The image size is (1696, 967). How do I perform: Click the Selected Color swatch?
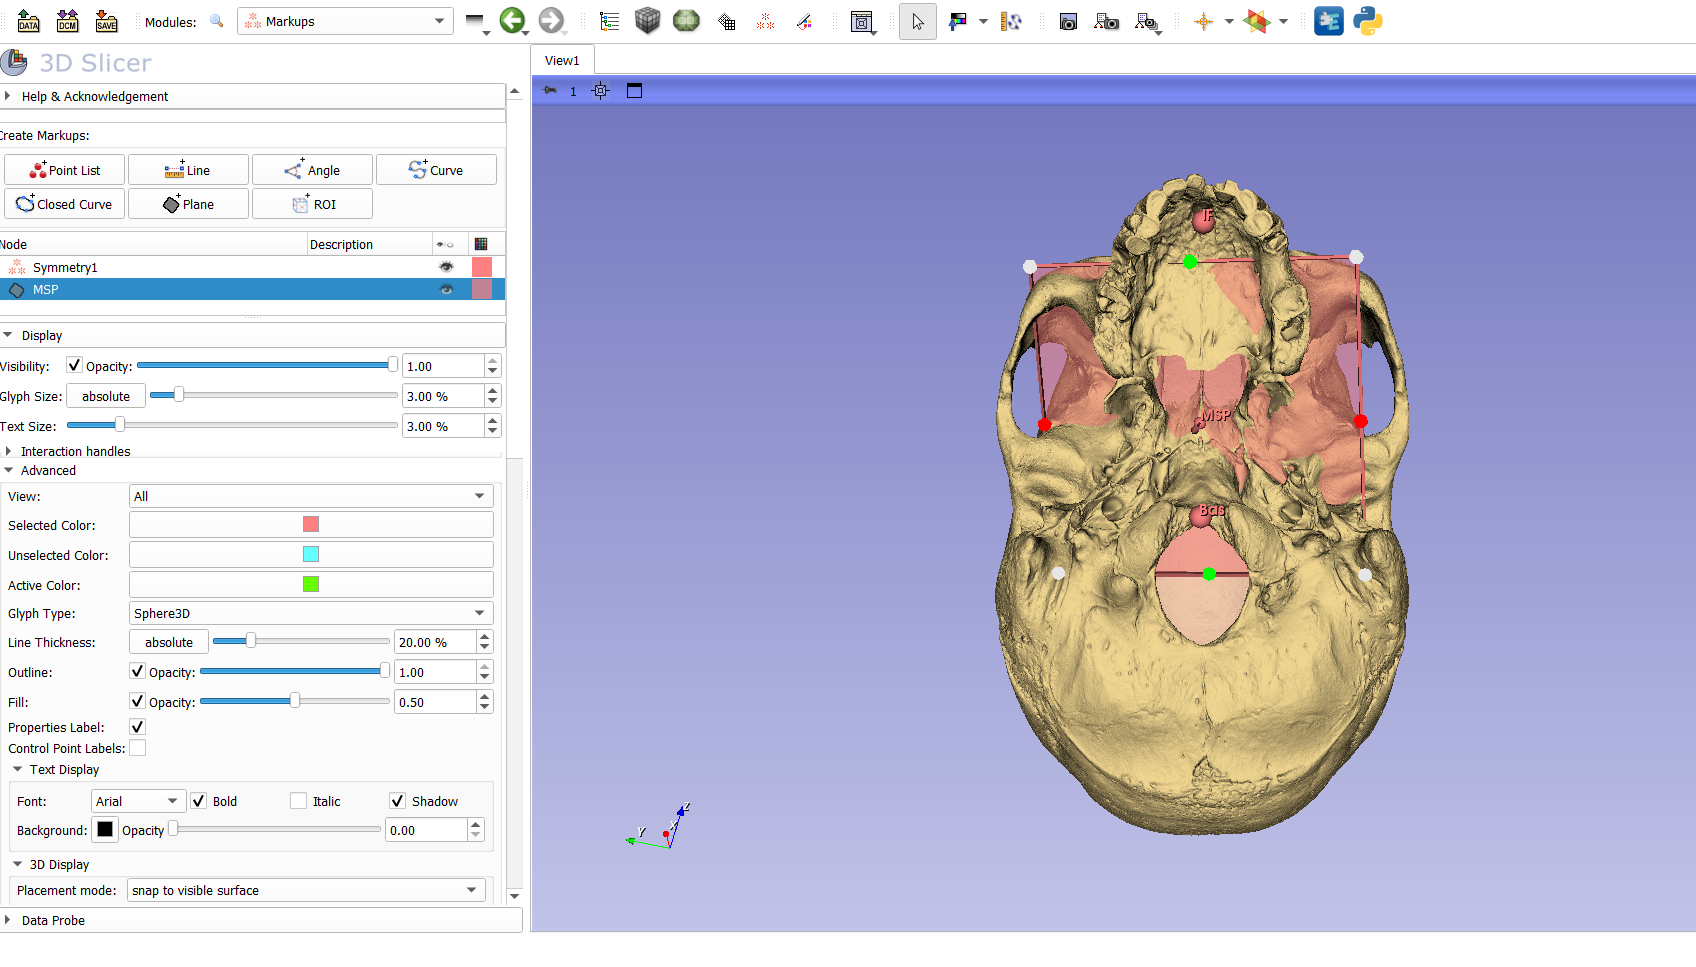[x=311, y=525]
